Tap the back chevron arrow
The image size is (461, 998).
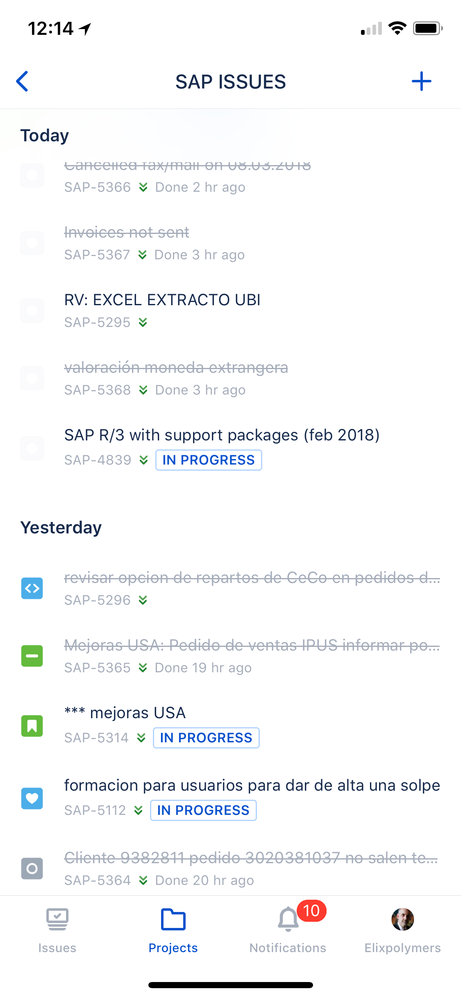pos(22,81)
